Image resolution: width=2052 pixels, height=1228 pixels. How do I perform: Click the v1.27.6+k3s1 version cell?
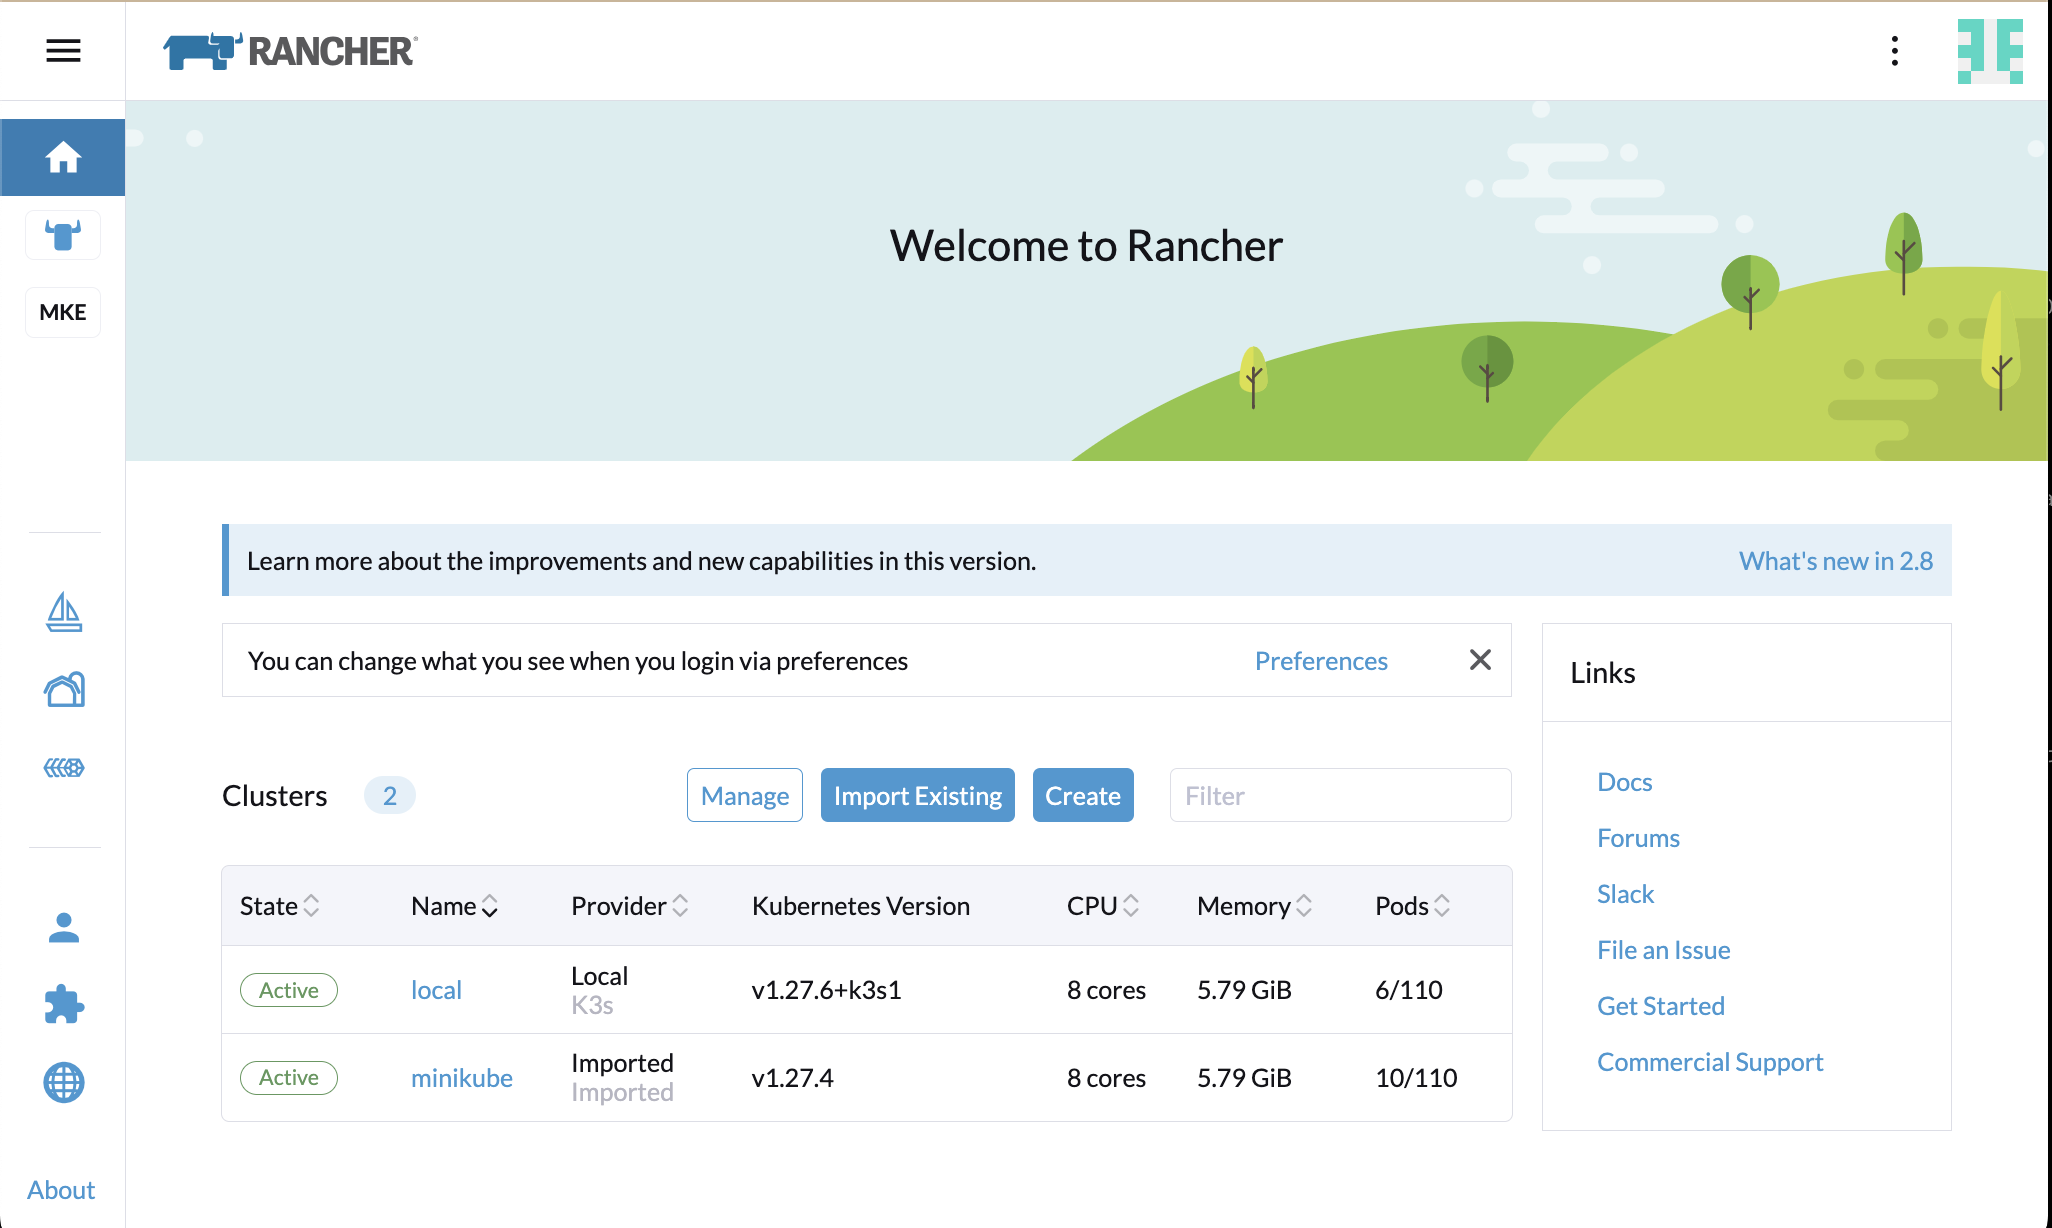click(826, 990)
